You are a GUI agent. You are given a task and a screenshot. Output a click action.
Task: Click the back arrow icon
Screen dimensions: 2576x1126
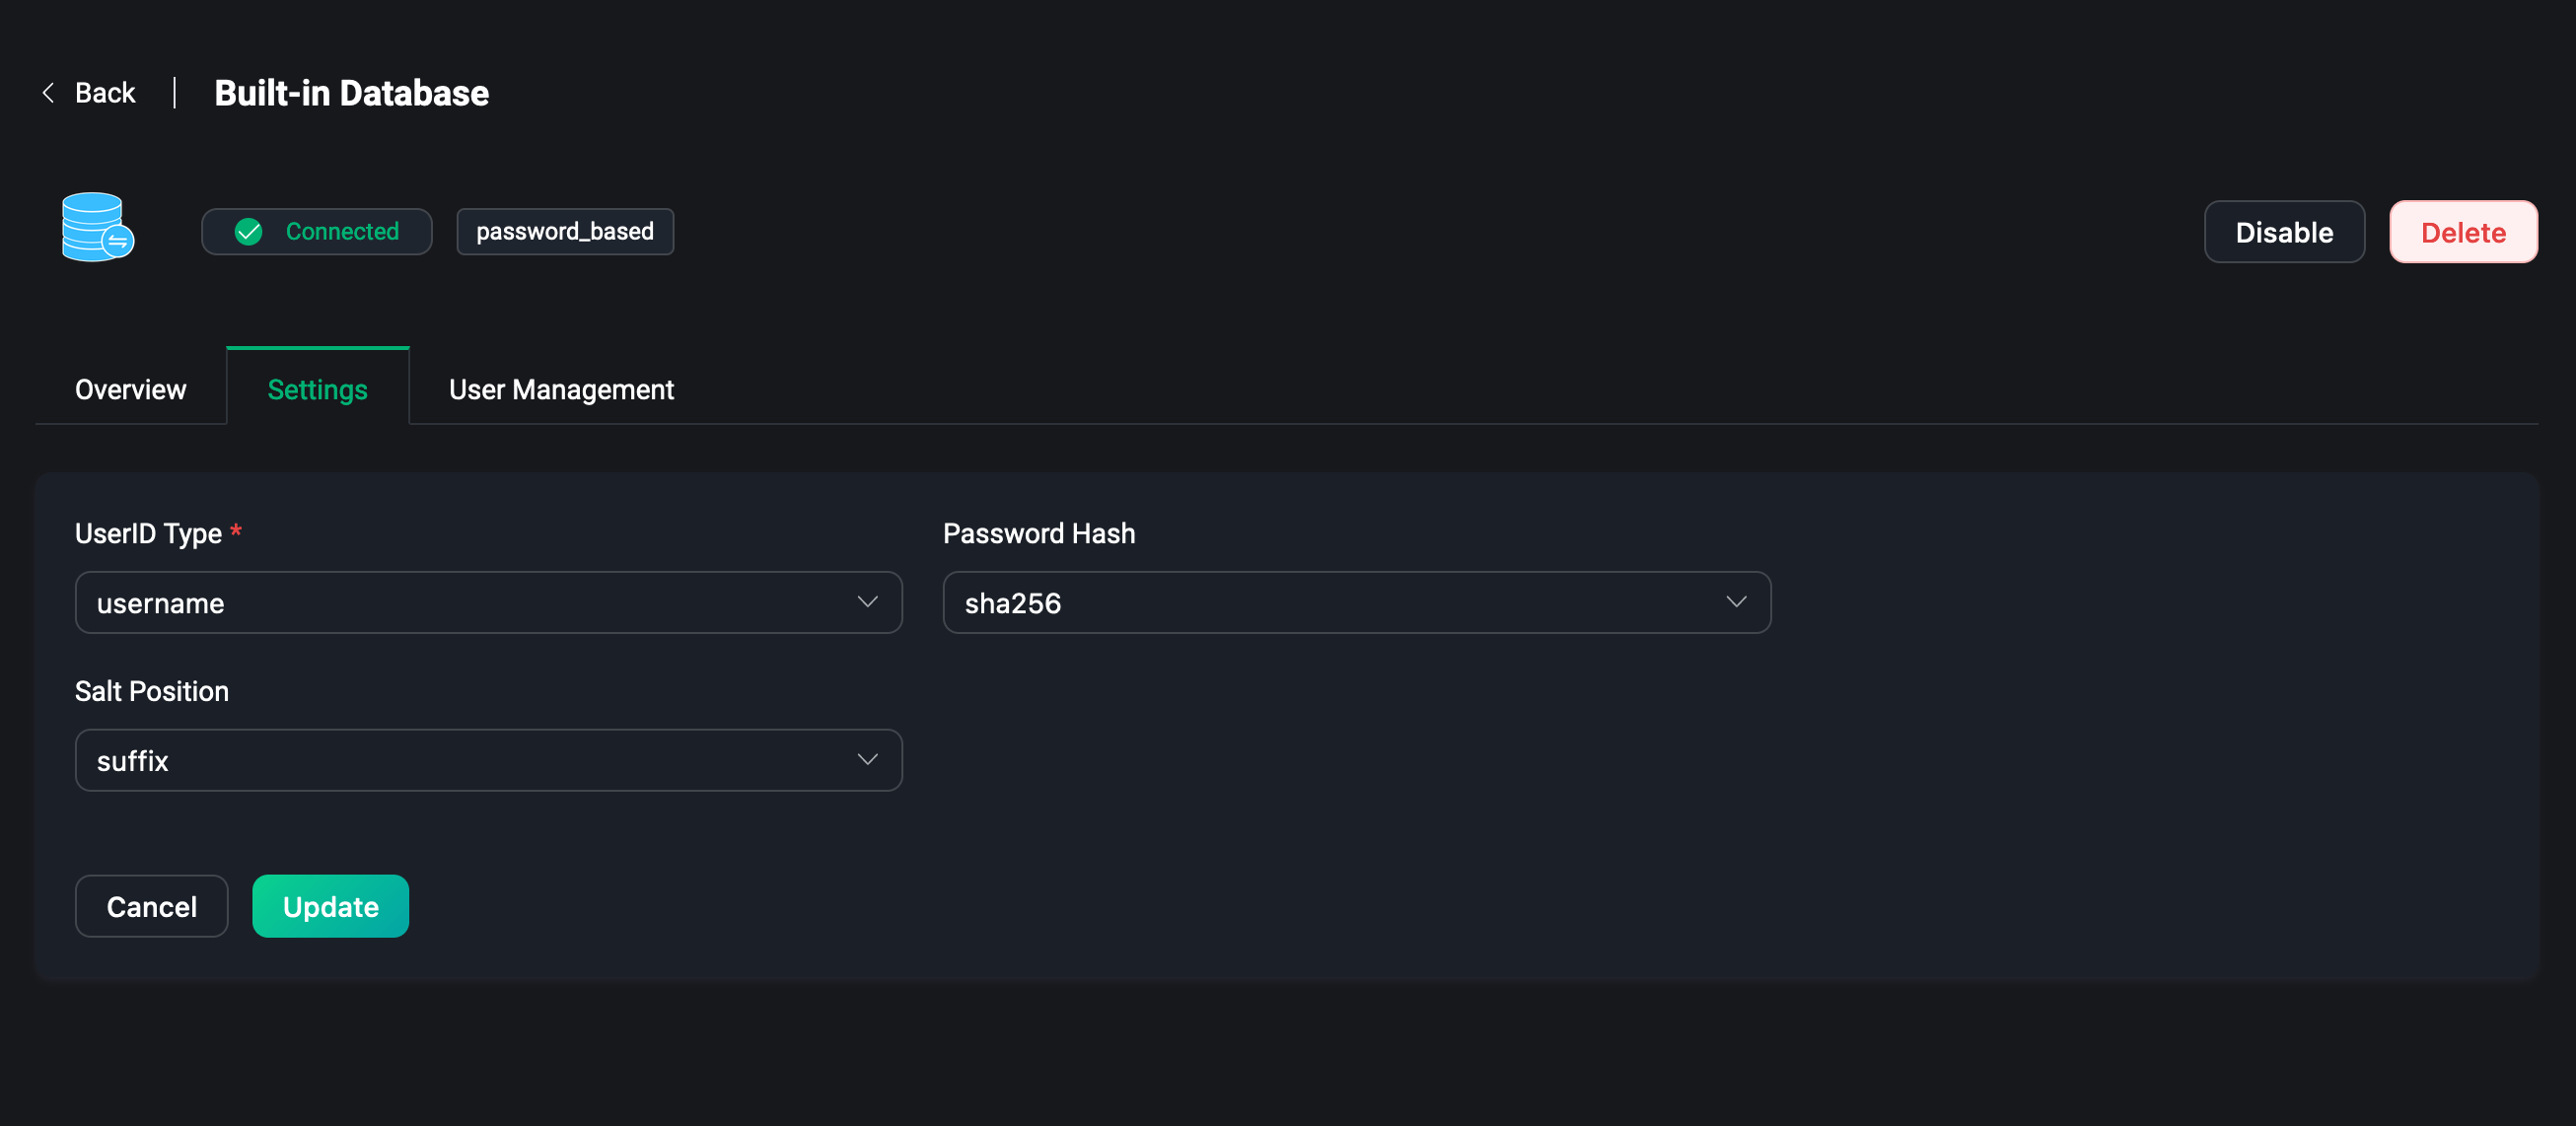click(48, 93)
